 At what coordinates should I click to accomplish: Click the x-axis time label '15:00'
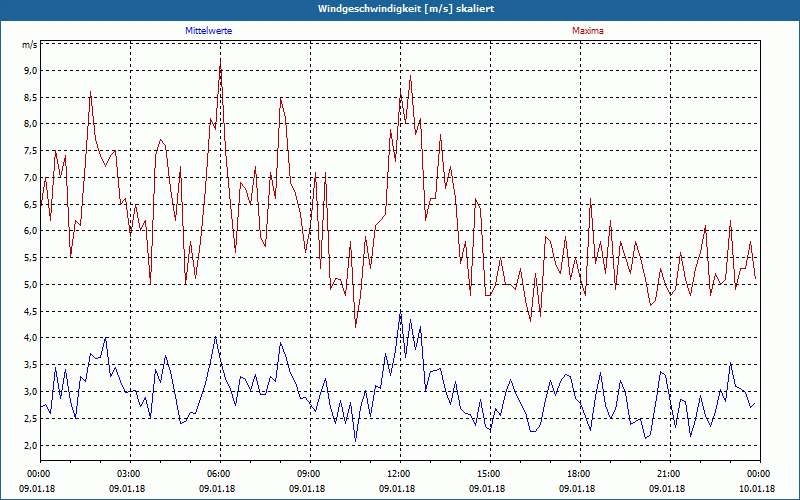point(490,474)
